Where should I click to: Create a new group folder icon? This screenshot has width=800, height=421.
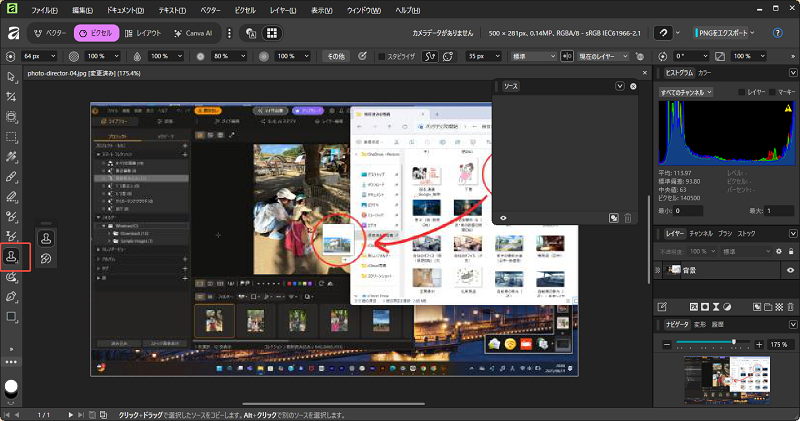pyautogui.click(x=768, y=307)
